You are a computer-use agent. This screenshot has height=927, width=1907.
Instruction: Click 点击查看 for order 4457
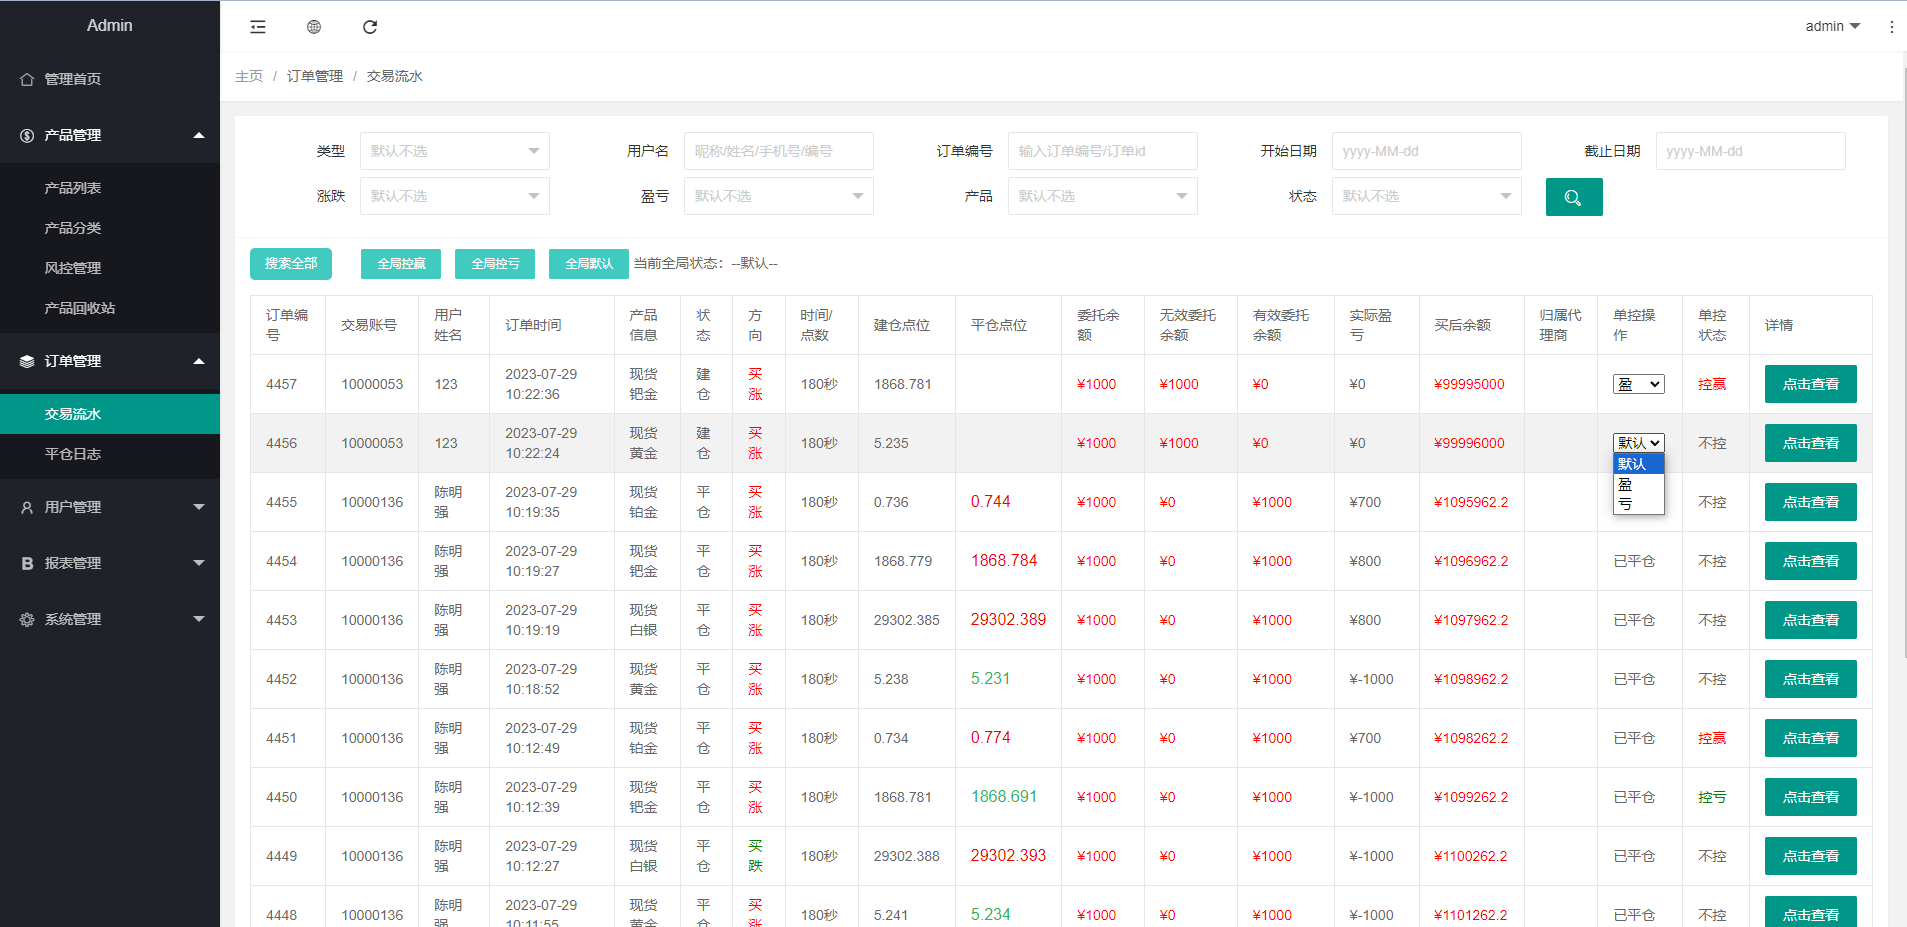tap(1810, 383)
